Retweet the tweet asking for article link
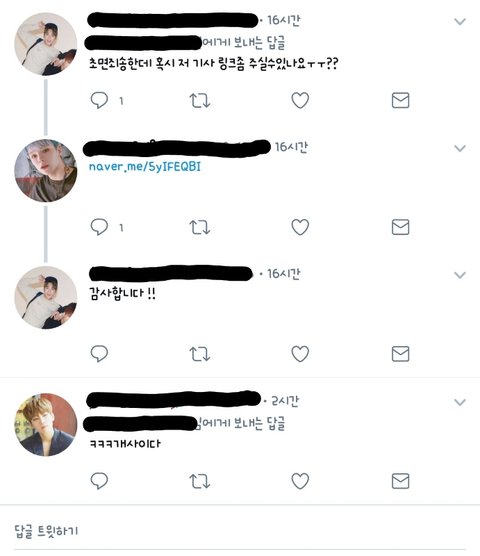Screen dimensions: 480x556 (x=200, y=100)
